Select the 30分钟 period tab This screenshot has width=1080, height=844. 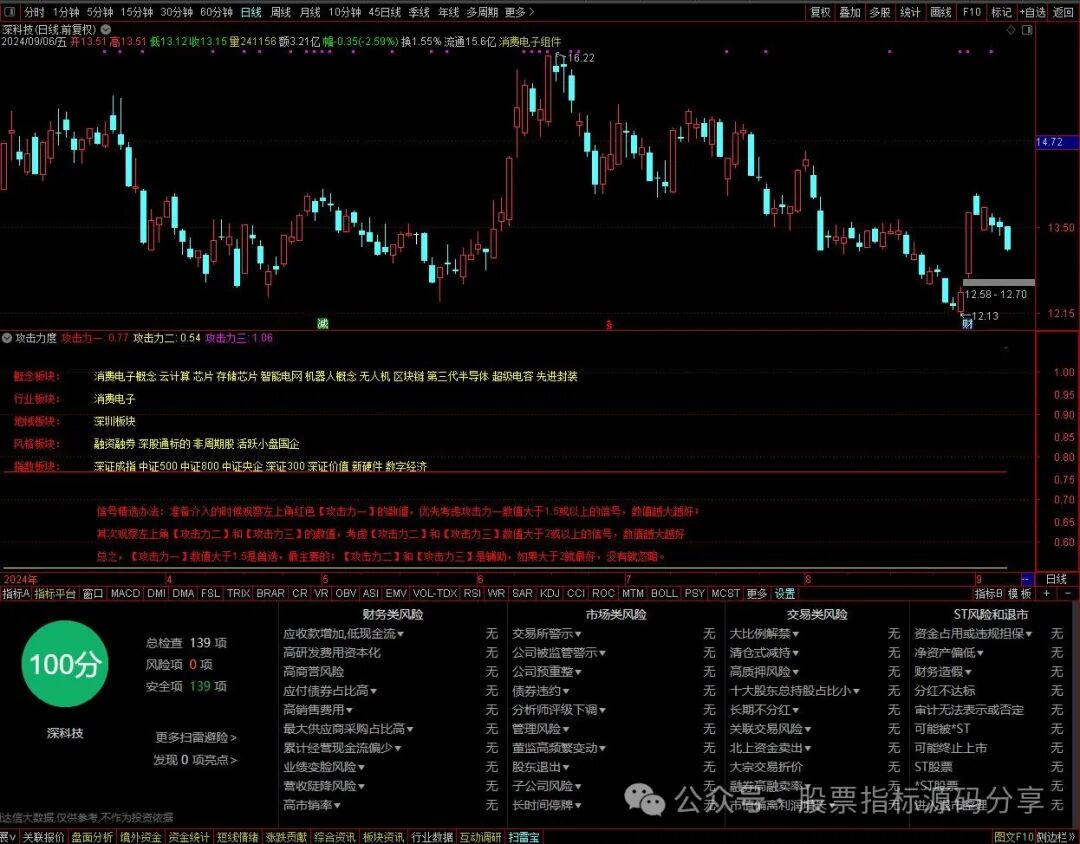pos(176,12)
